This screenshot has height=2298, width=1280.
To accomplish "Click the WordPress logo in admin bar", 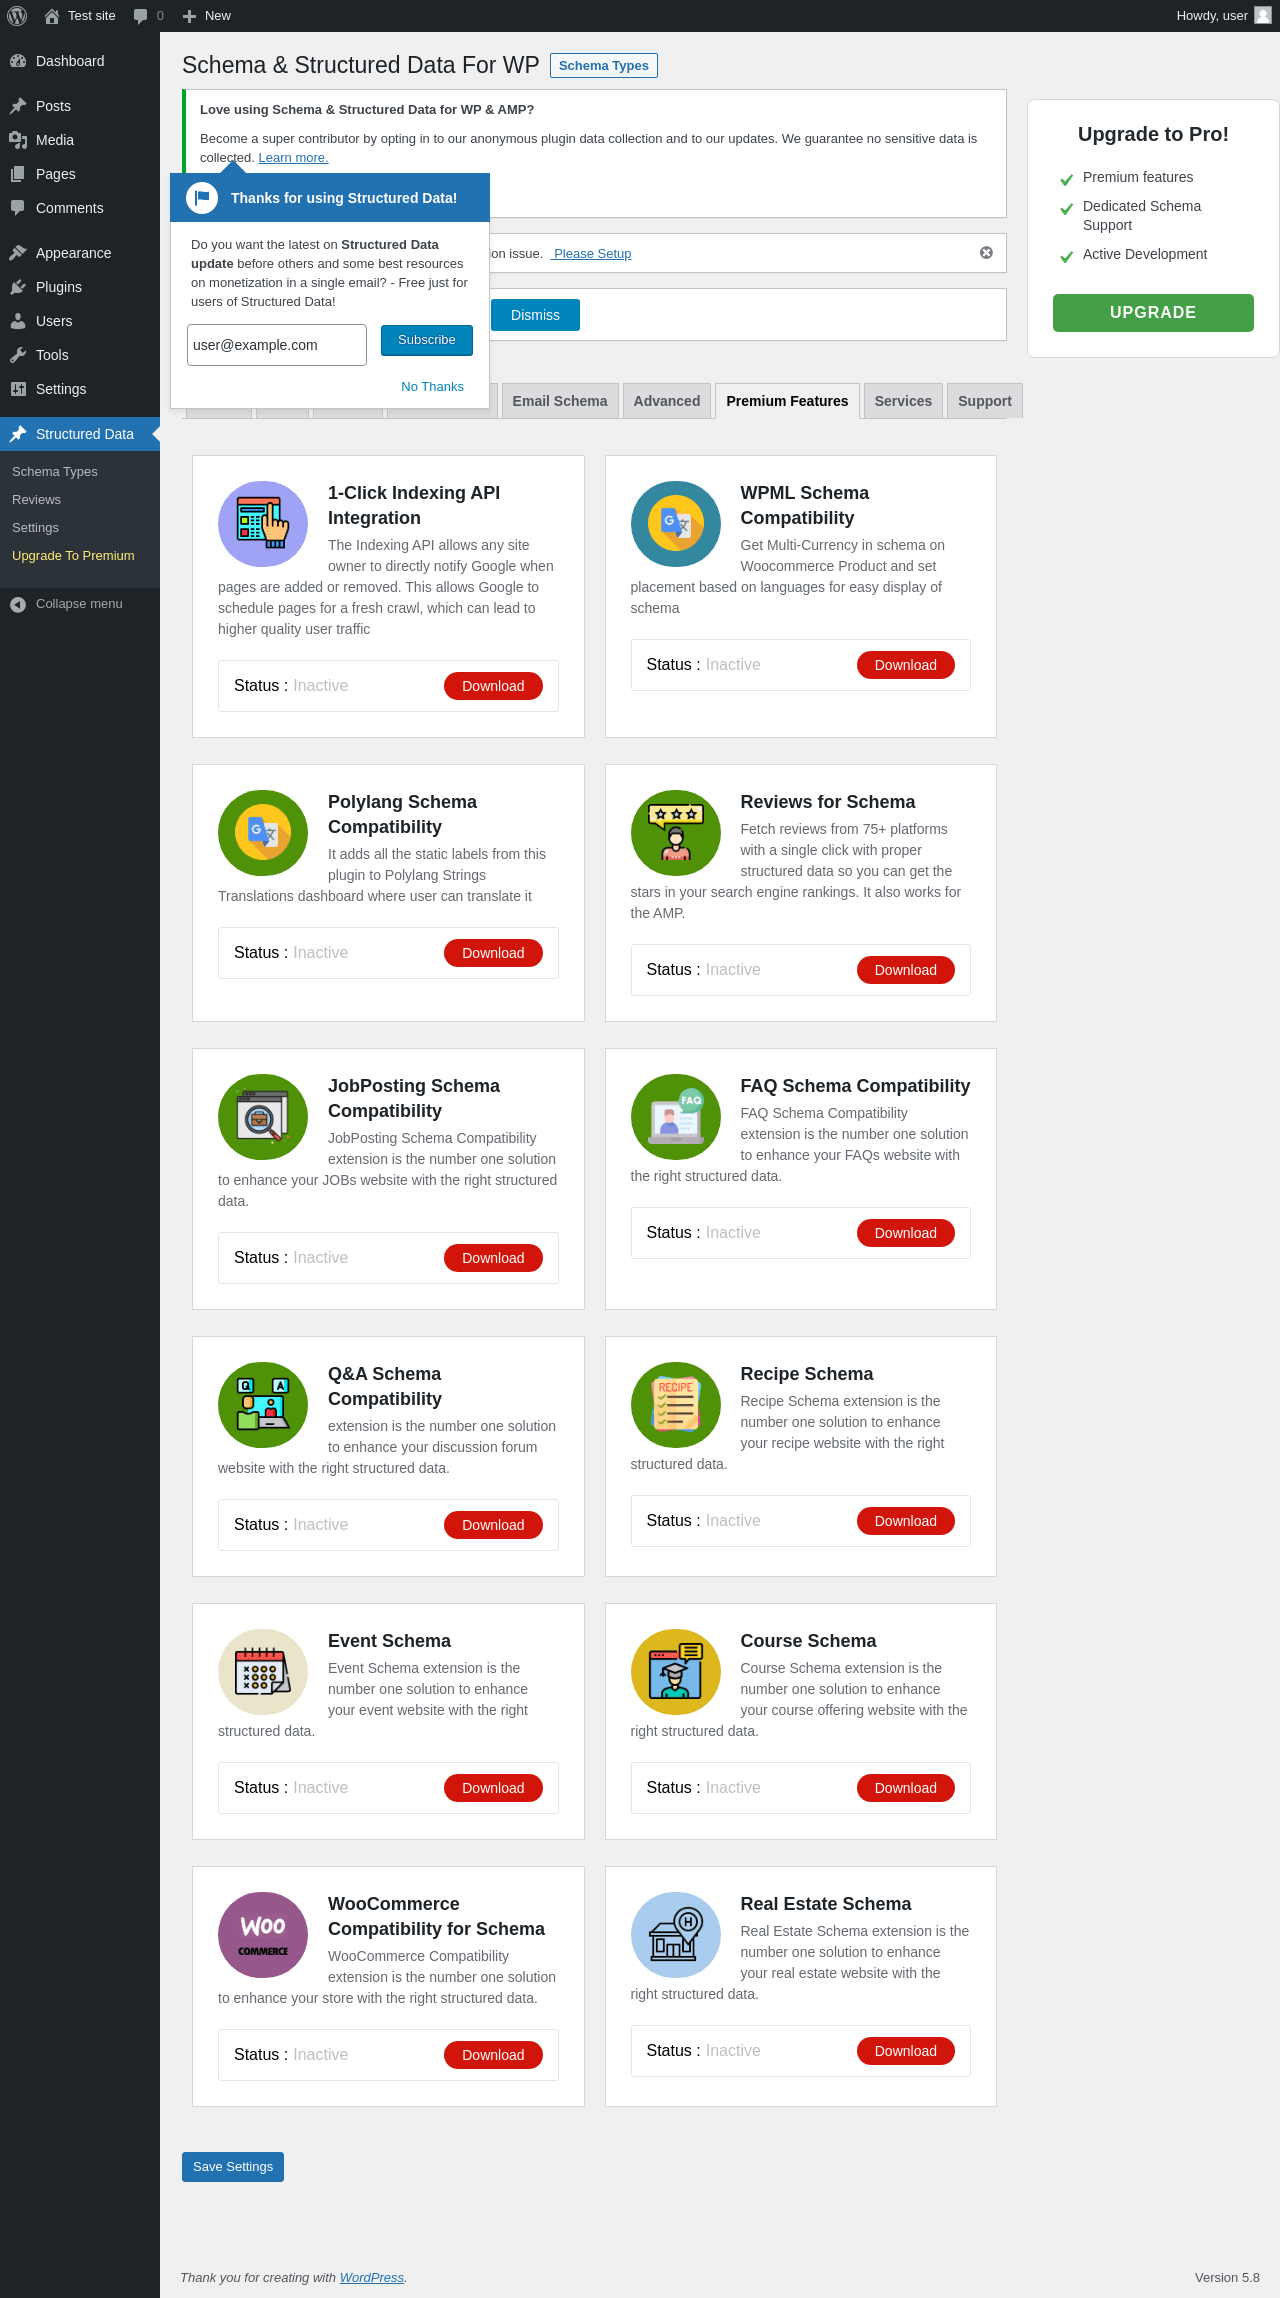I will point(17,16).
